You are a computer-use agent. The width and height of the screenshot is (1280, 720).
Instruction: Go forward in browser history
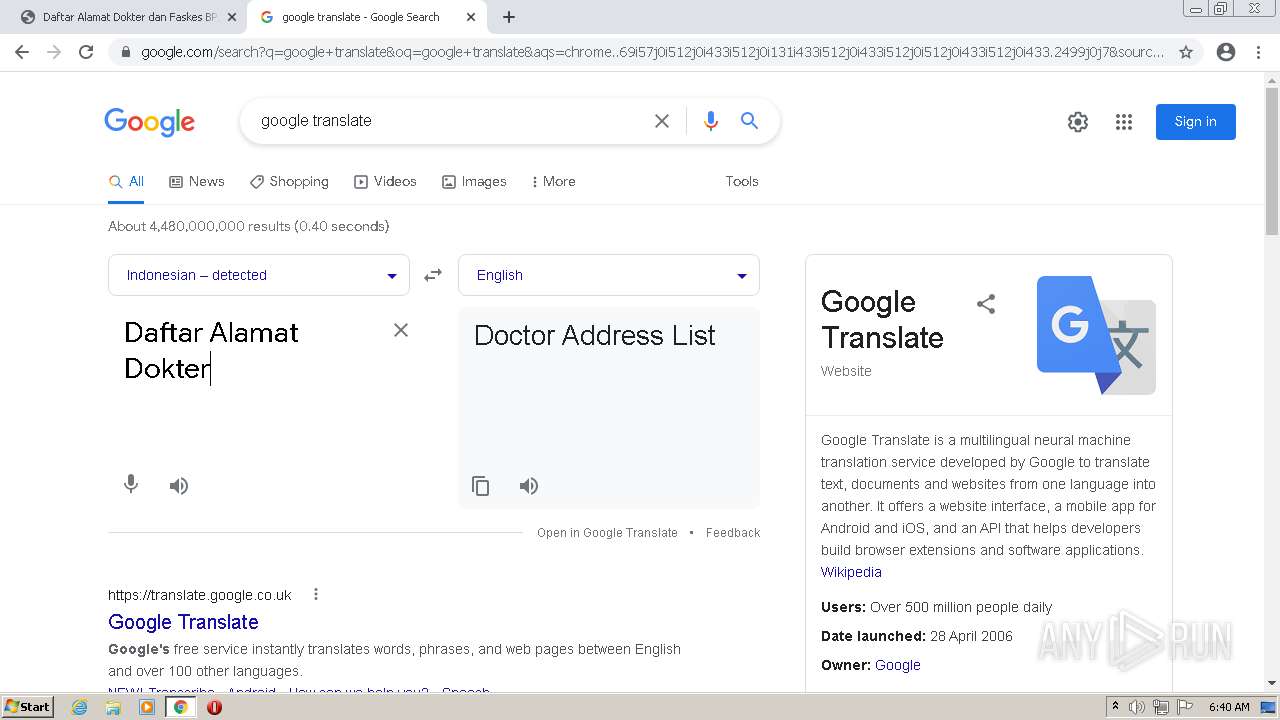54,52
